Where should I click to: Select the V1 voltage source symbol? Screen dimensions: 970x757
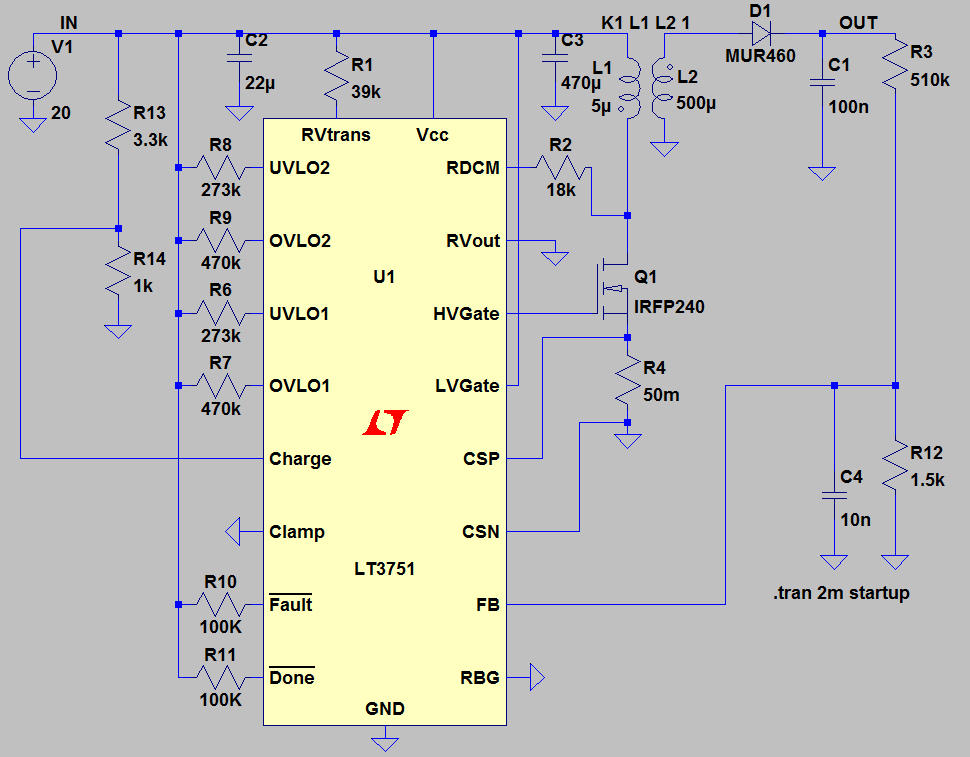[x=33, y=76]
